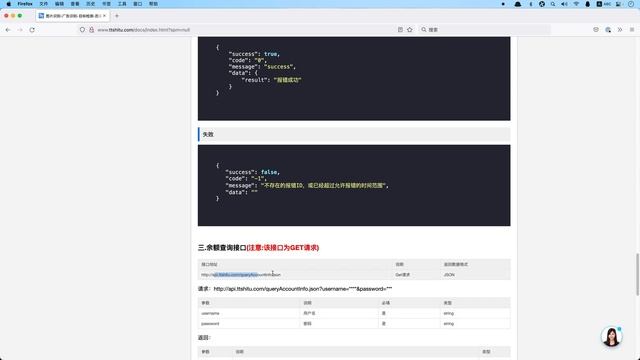Show site security padlock info

91,30
